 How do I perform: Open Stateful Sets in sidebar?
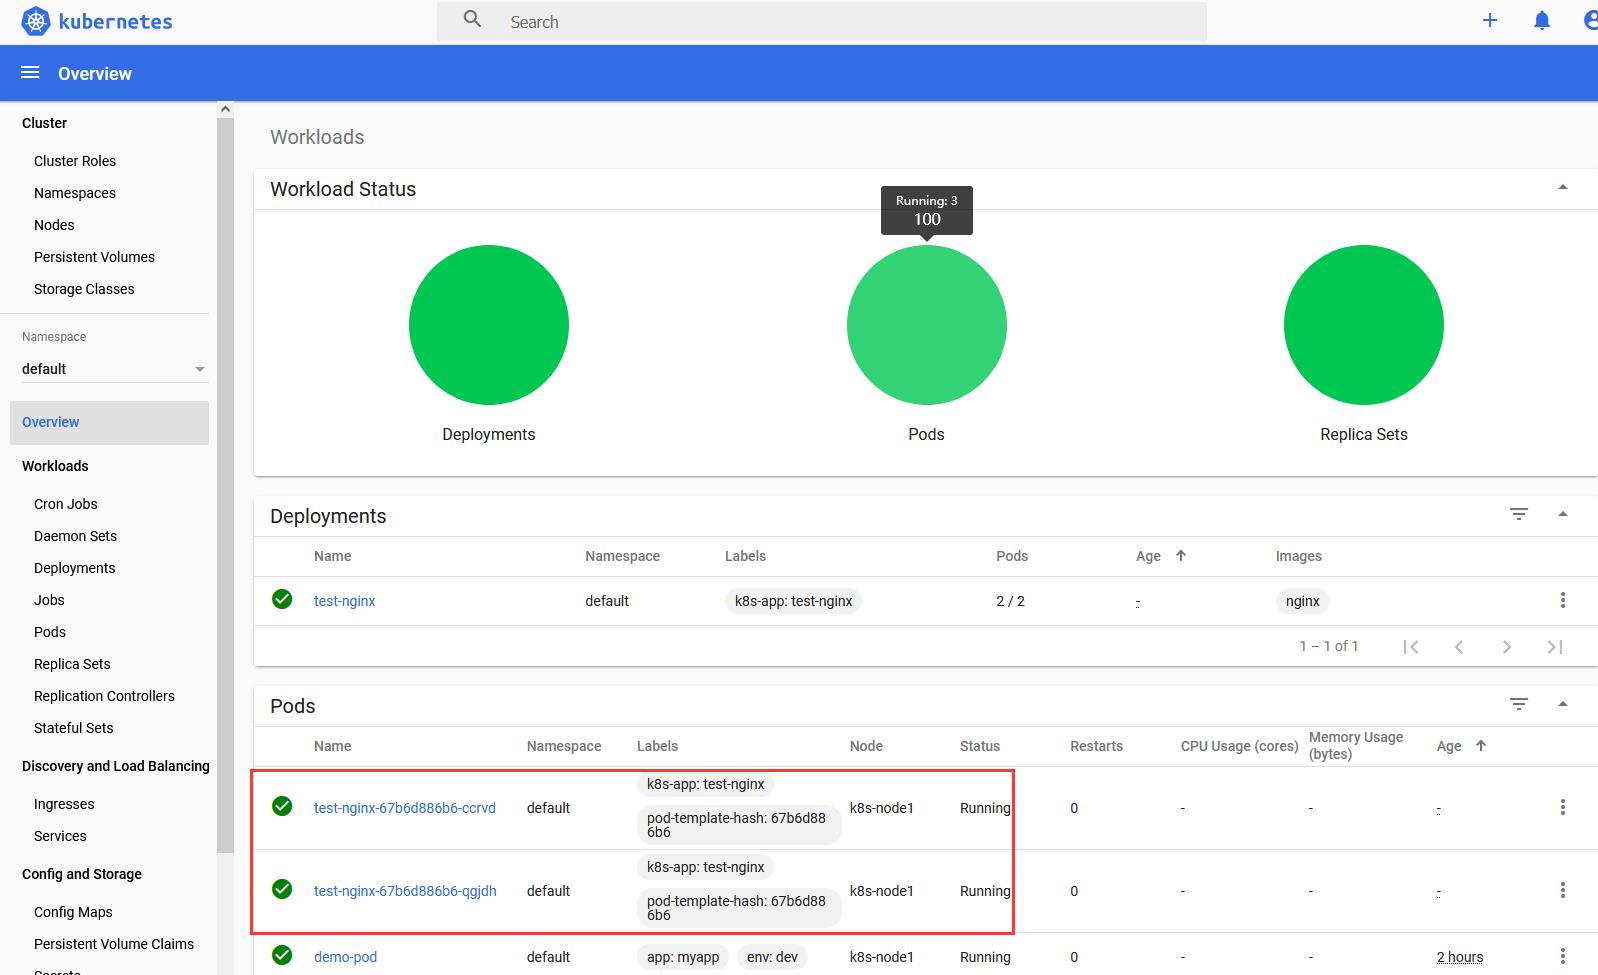coord(74,728)
